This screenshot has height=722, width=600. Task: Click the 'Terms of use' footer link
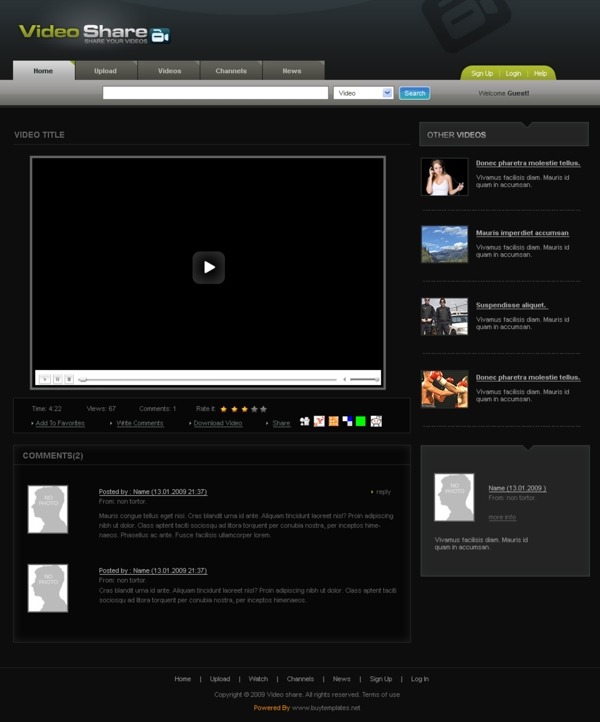tap(380, 694)
